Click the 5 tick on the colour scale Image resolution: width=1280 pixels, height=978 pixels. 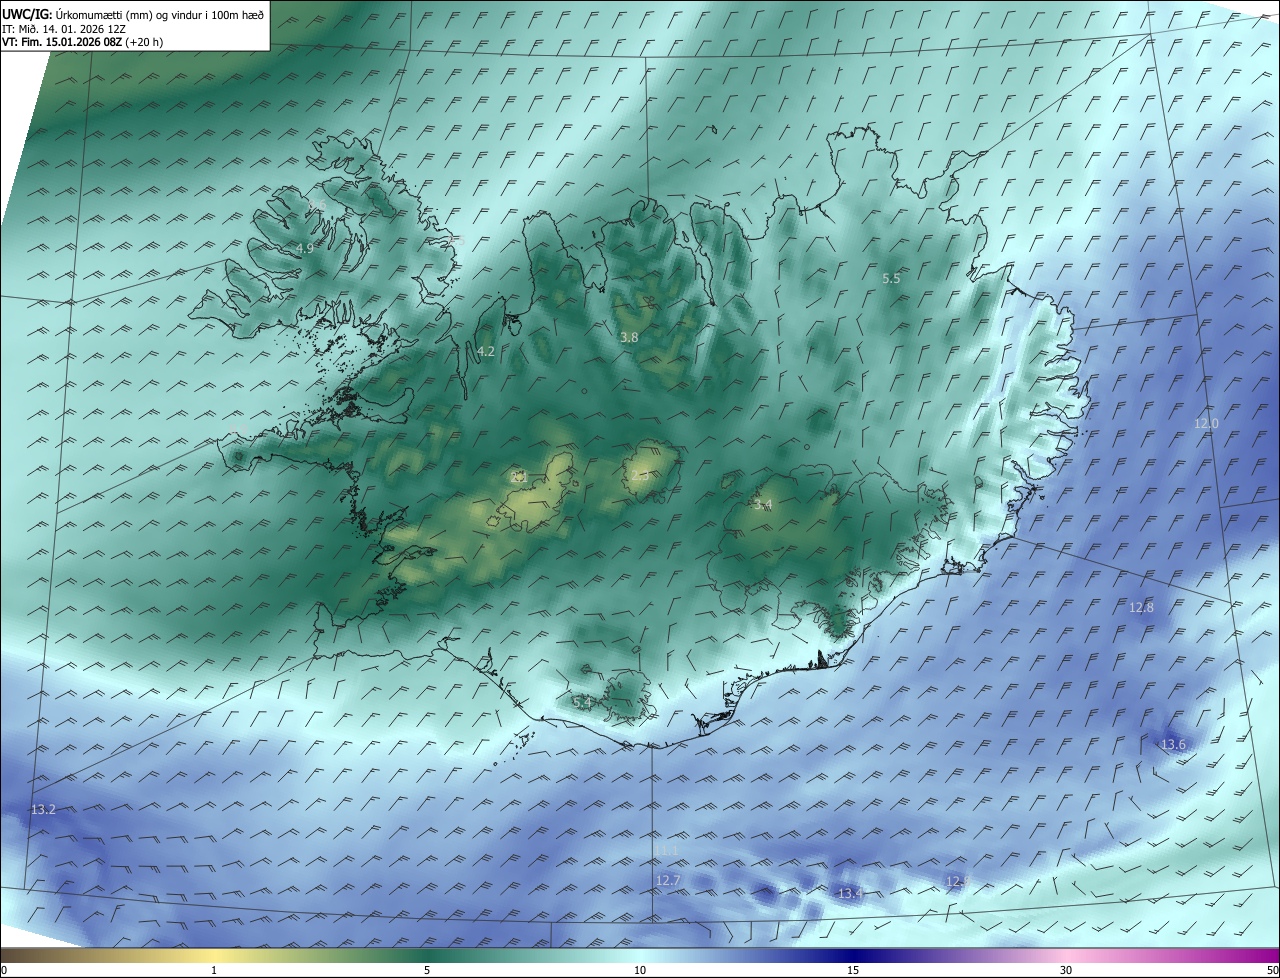[427, 970]
